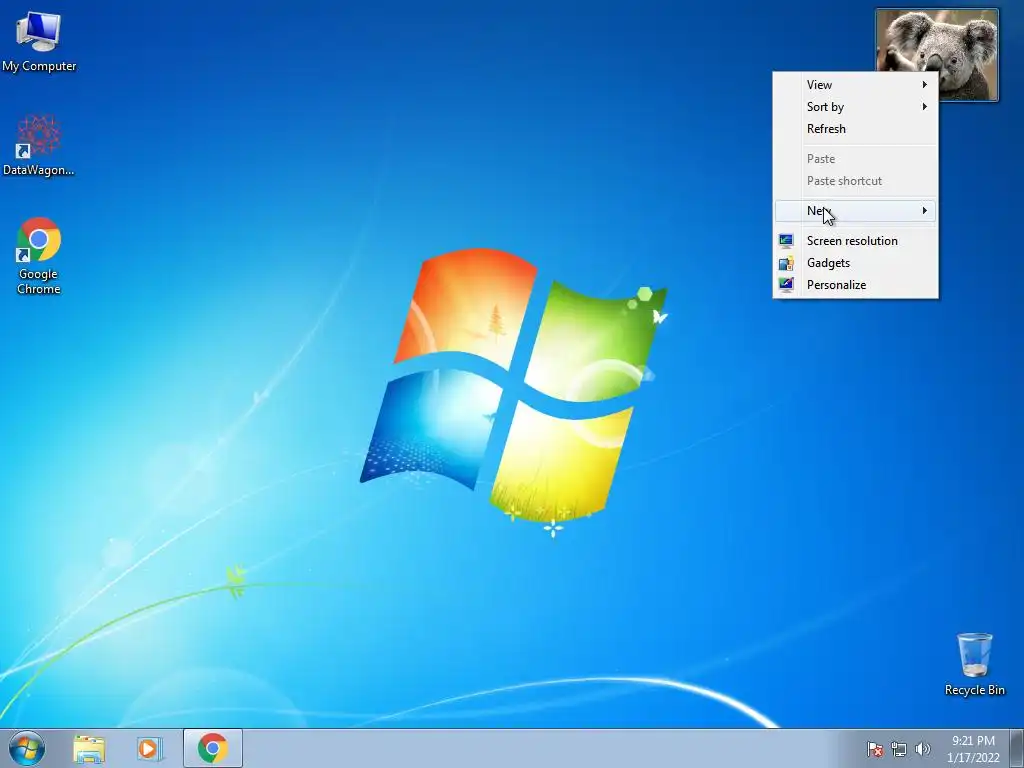Select the Recycle Bin icon
This screenshot has width=1024, height=768.
974,664
